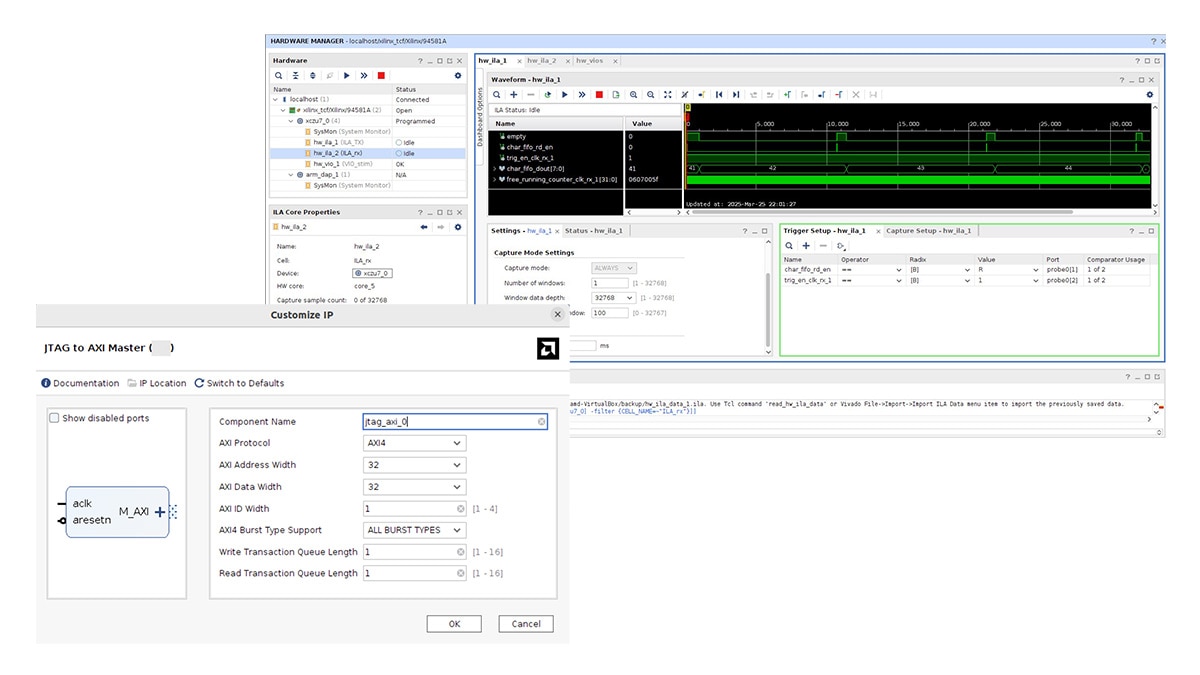Viewport: 1200px width, 675px height.
Task: Open Hardware panel settings gear
Action: click(458, 75)
